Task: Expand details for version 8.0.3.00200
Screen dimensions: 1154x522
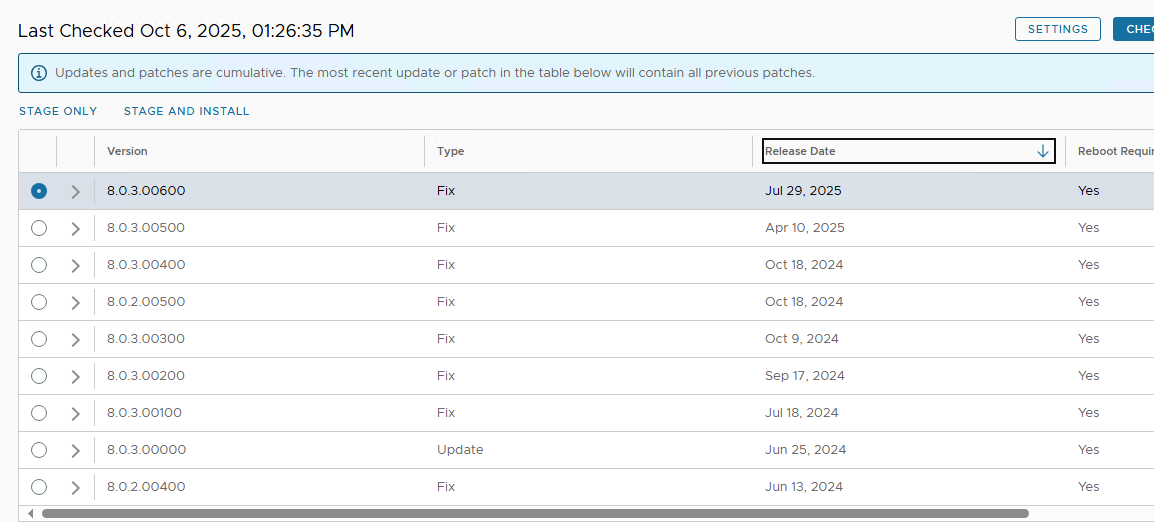Action: (x=75, y=376)
